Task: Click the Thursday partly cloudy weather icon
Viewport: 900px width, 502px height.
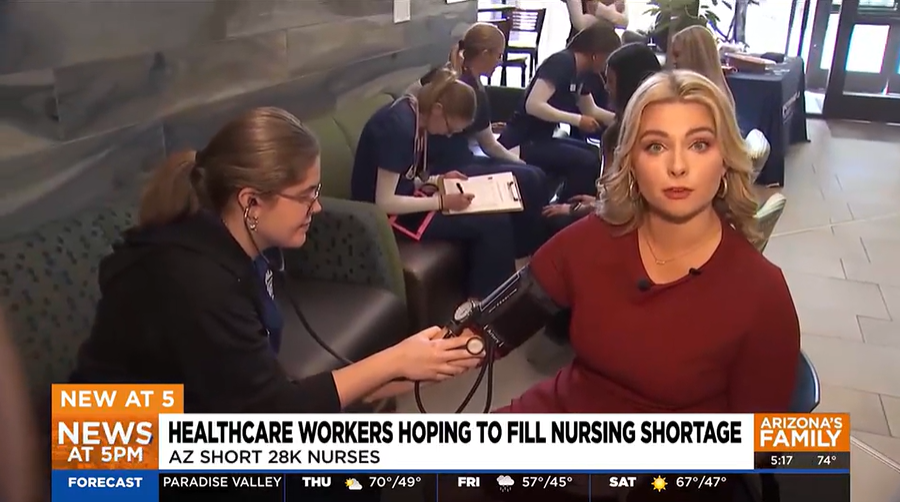Action: click(x=354, y=483)
